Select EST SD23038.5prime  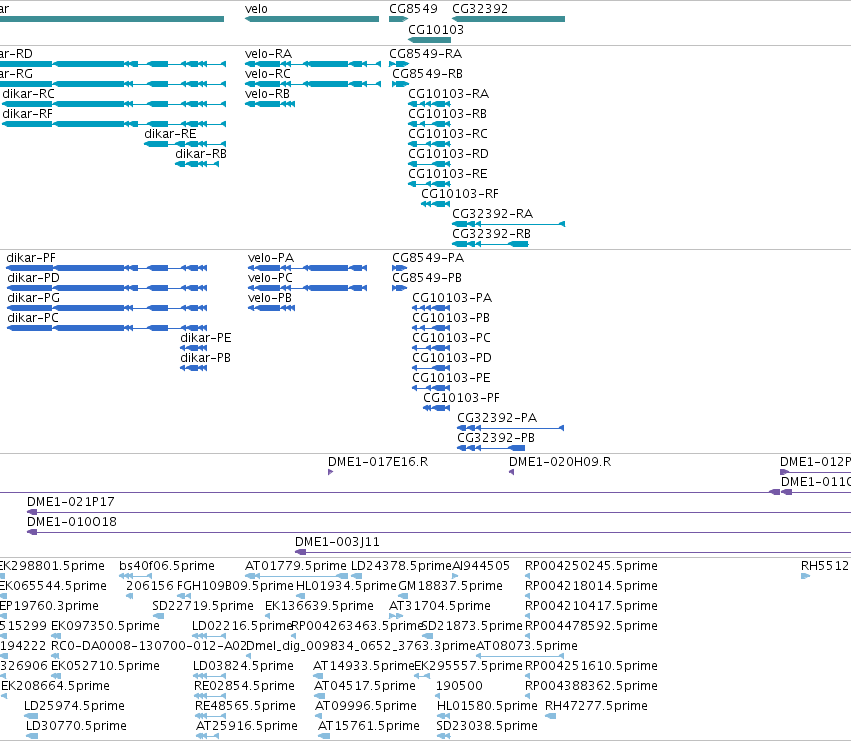pyautogui.click(x=443, y=736)
